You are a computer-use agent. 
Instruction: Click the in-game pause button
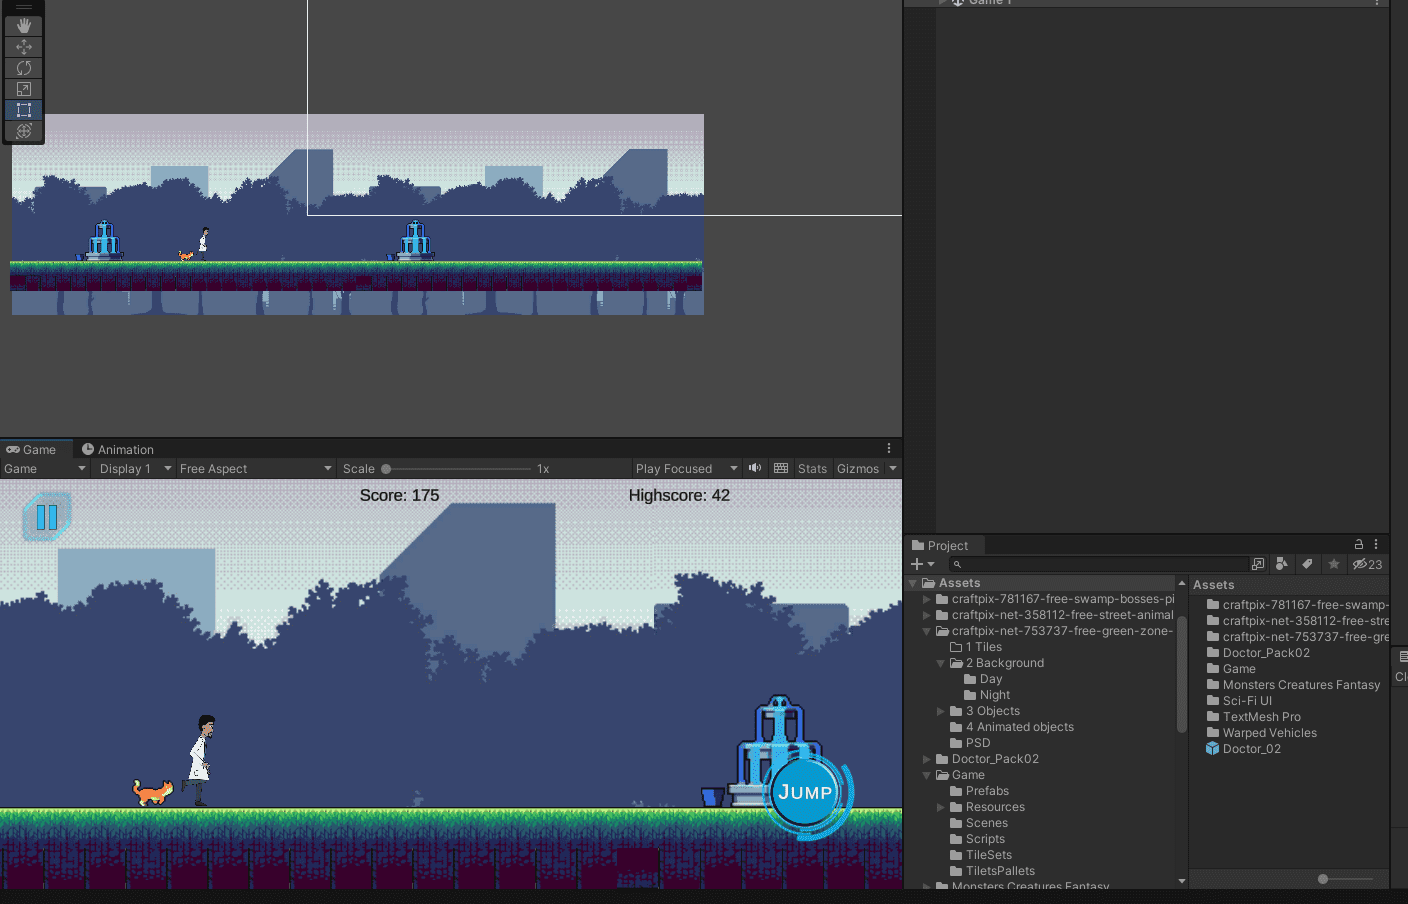click(46, 517)
